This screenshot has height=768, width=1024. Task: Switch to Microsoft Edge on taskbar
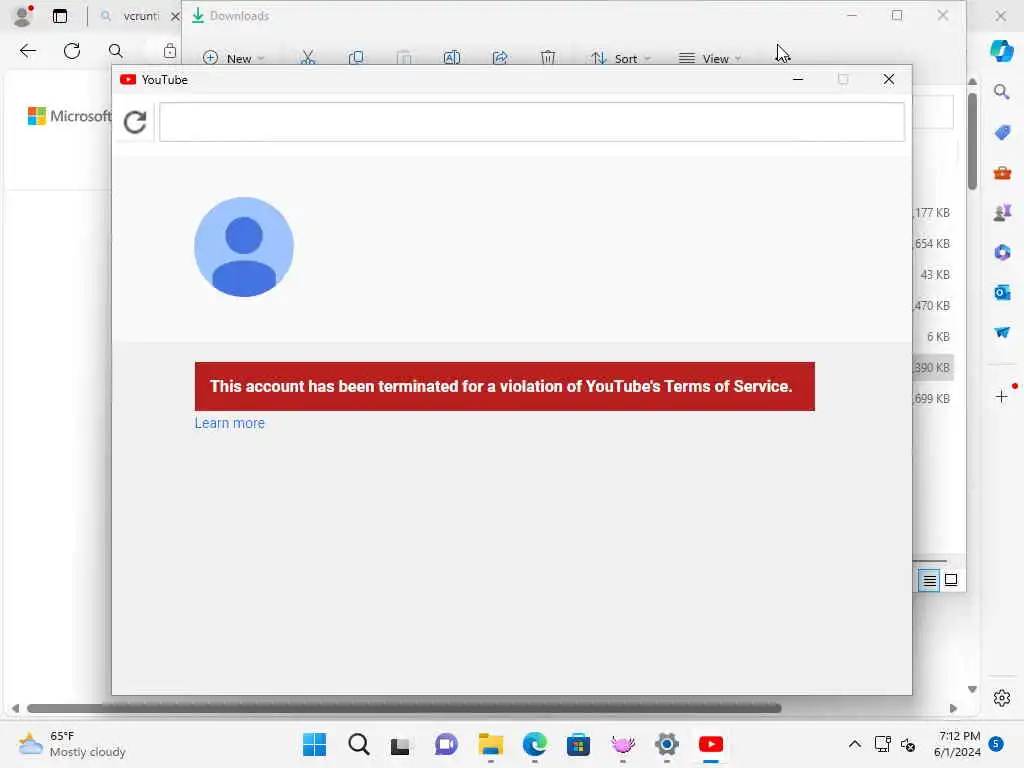(534, 744)
